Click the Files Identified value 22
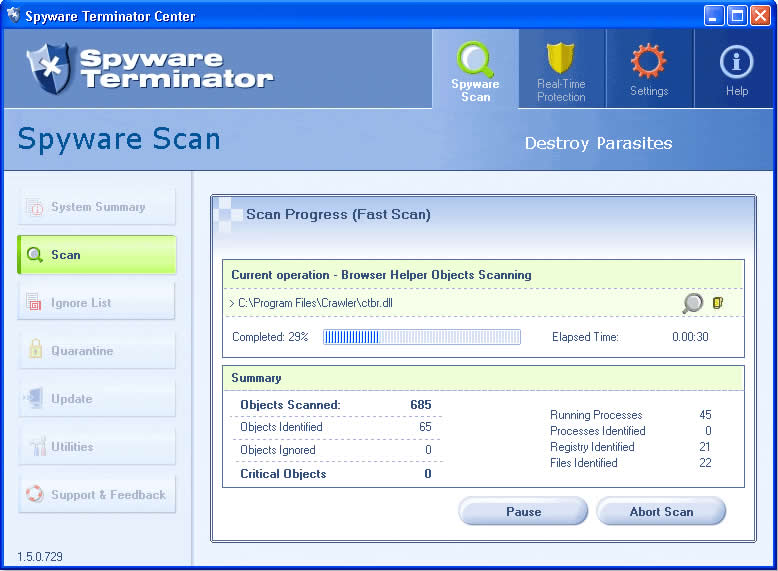The image size is (778, 571). click(705, 463)
